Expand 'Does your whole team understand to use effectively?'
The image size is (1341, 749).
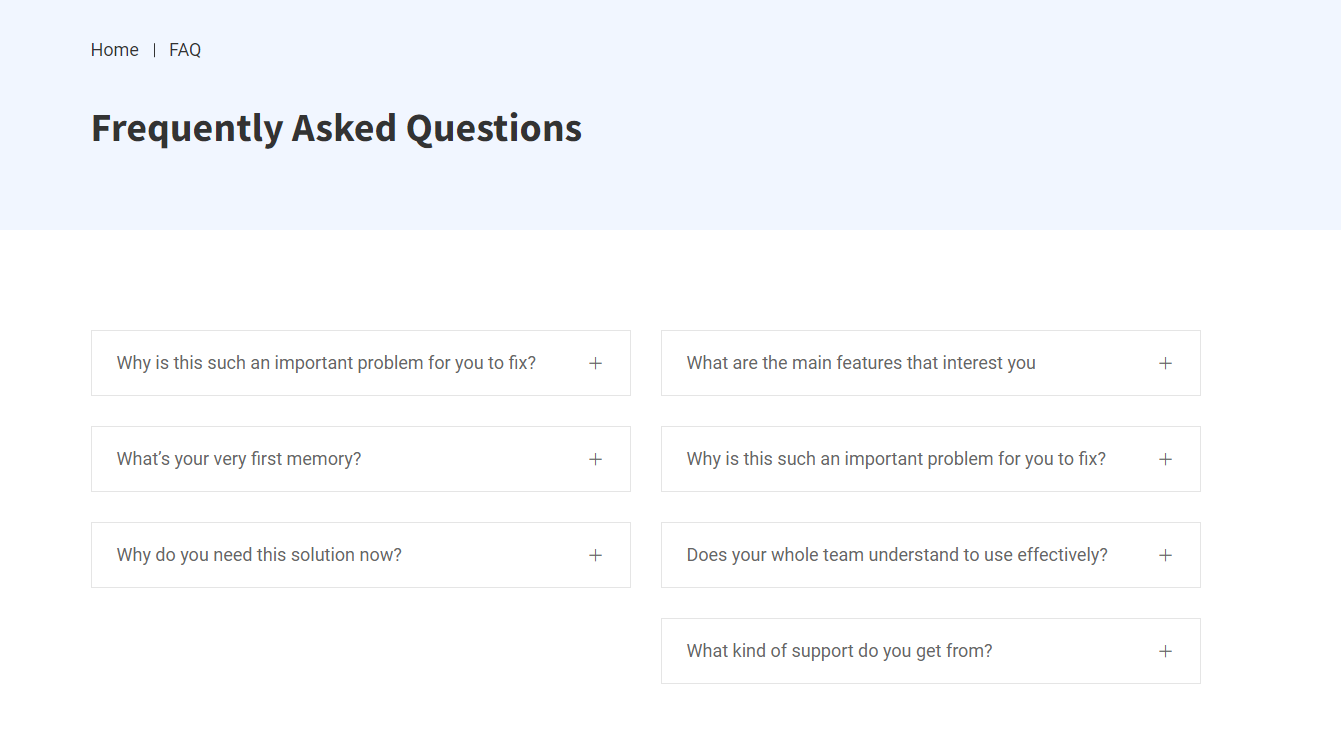pyautogui.click(x=897, y=555)
